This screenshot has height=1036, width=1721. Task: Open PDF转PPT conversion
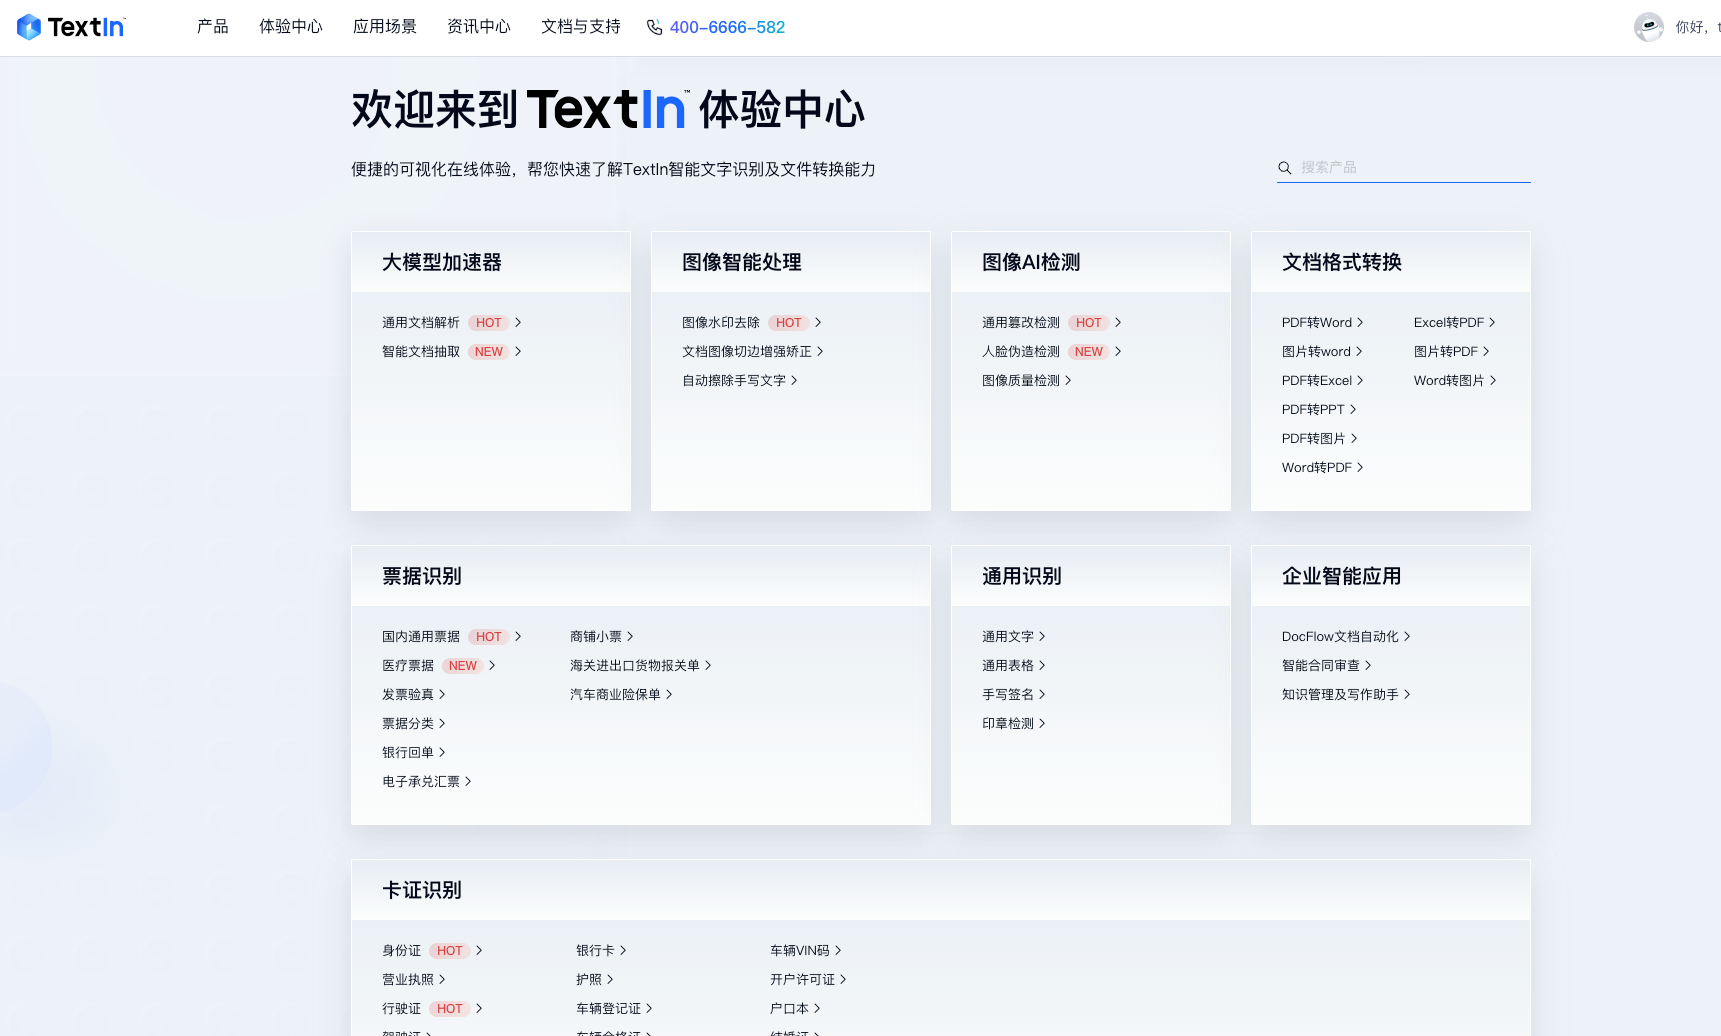1313,410
